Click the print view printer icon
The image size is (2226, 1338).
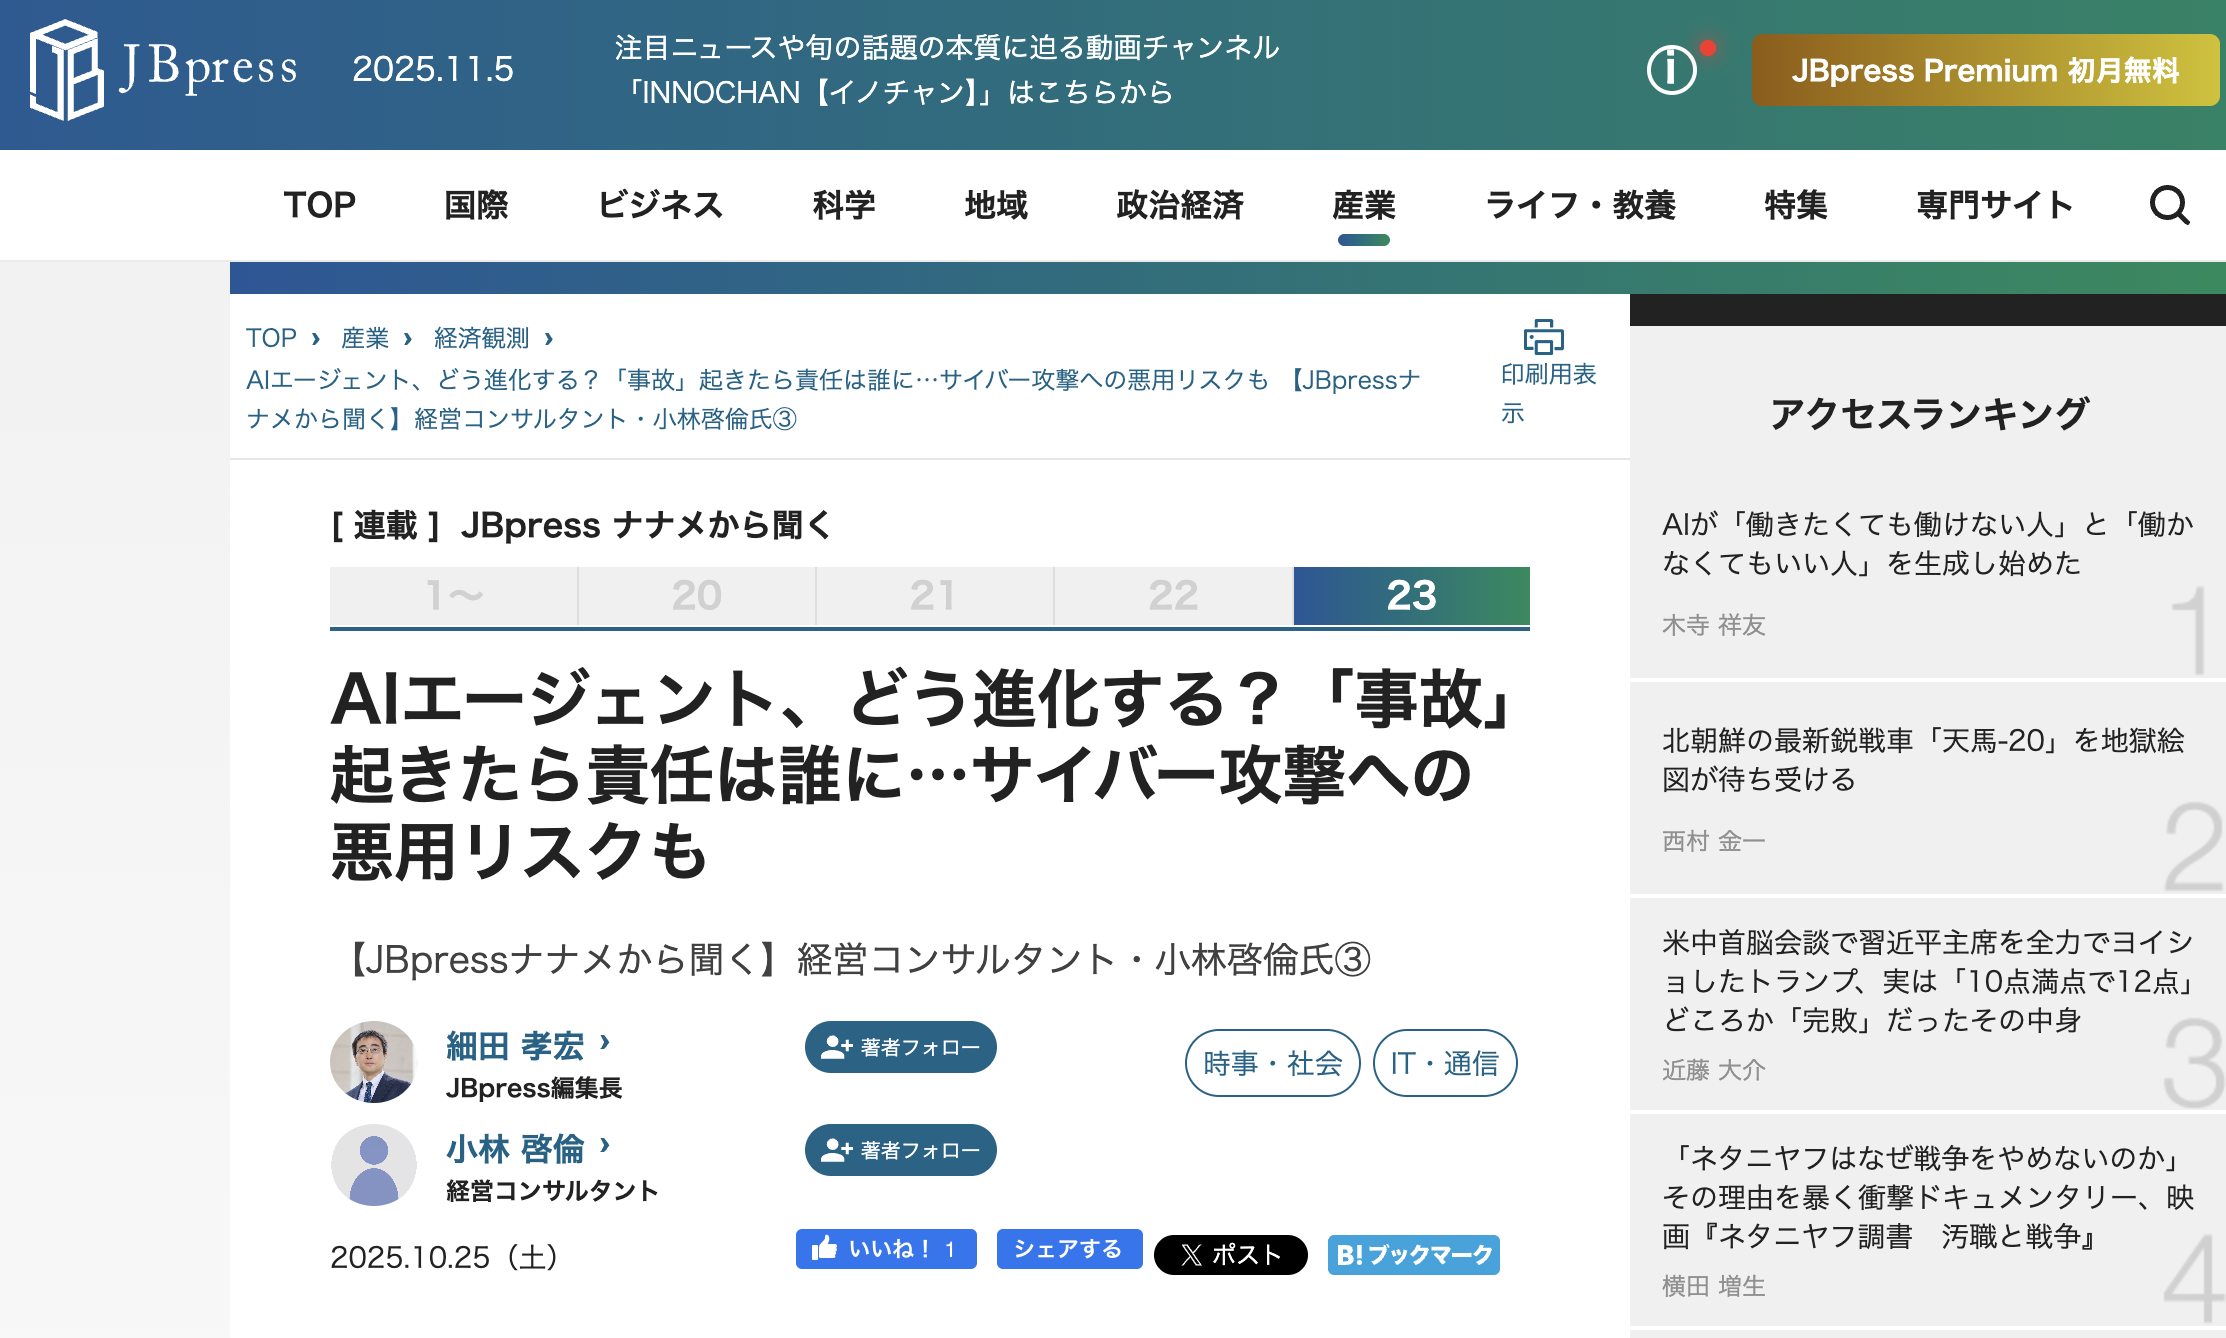(1543, 338)
